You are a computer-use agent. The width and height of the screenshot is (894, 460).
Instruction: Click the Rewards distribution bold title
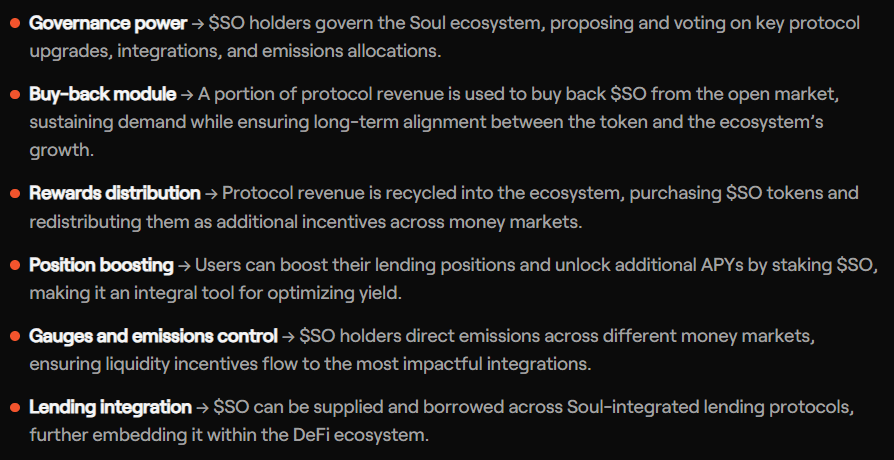click(114, 193)
